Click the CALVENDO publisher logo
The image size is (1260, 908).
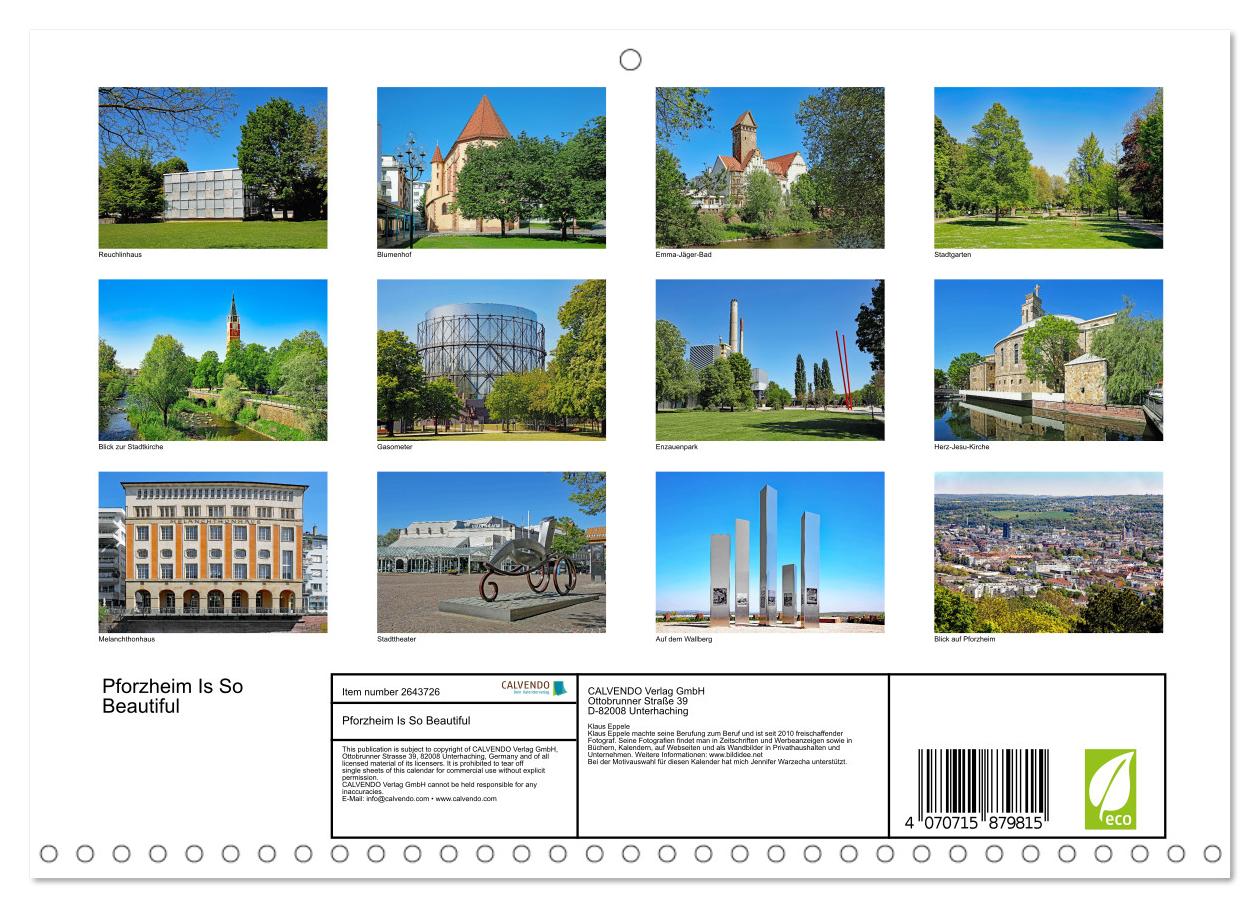click(534, 688)
